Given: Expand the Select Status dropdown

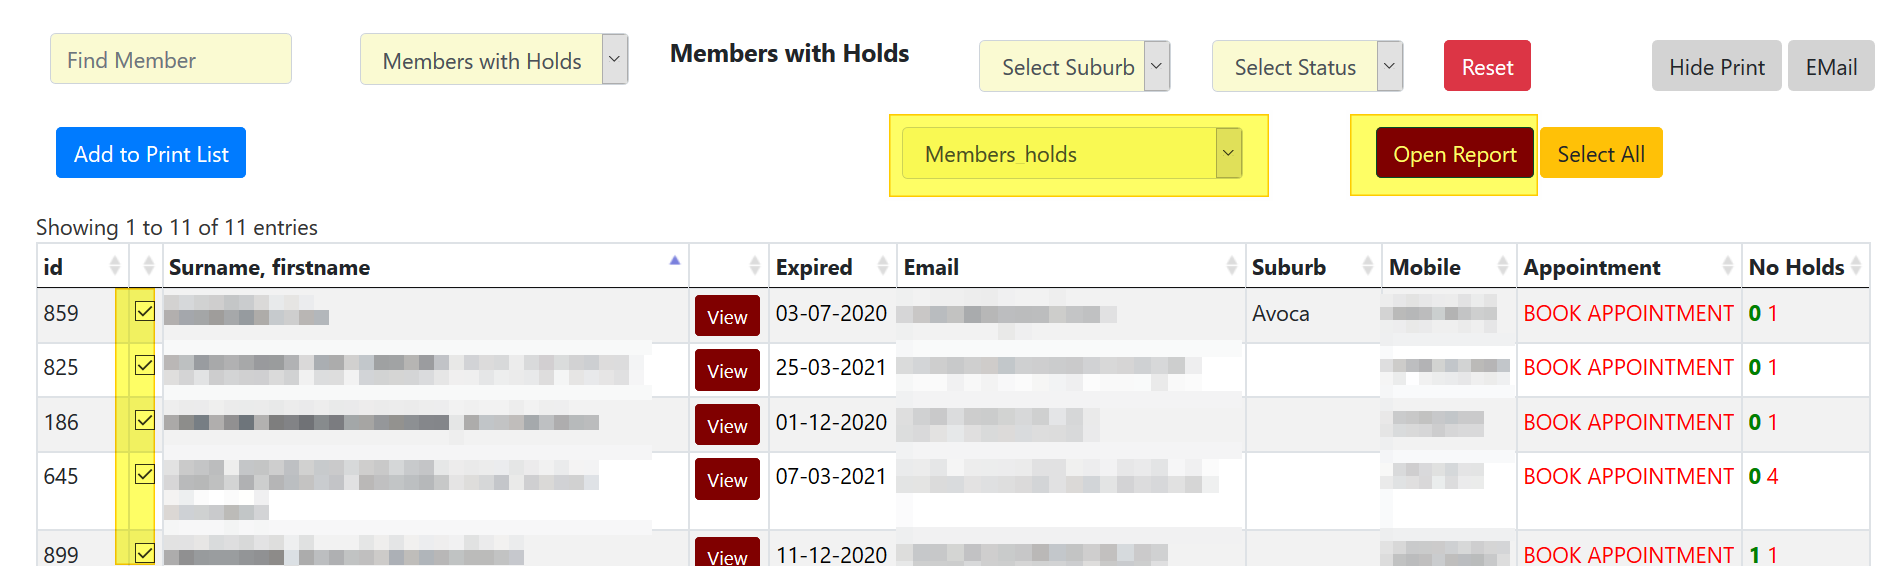Looking at the screenshot, I should pyautogui.click(x=1307, y=67).
